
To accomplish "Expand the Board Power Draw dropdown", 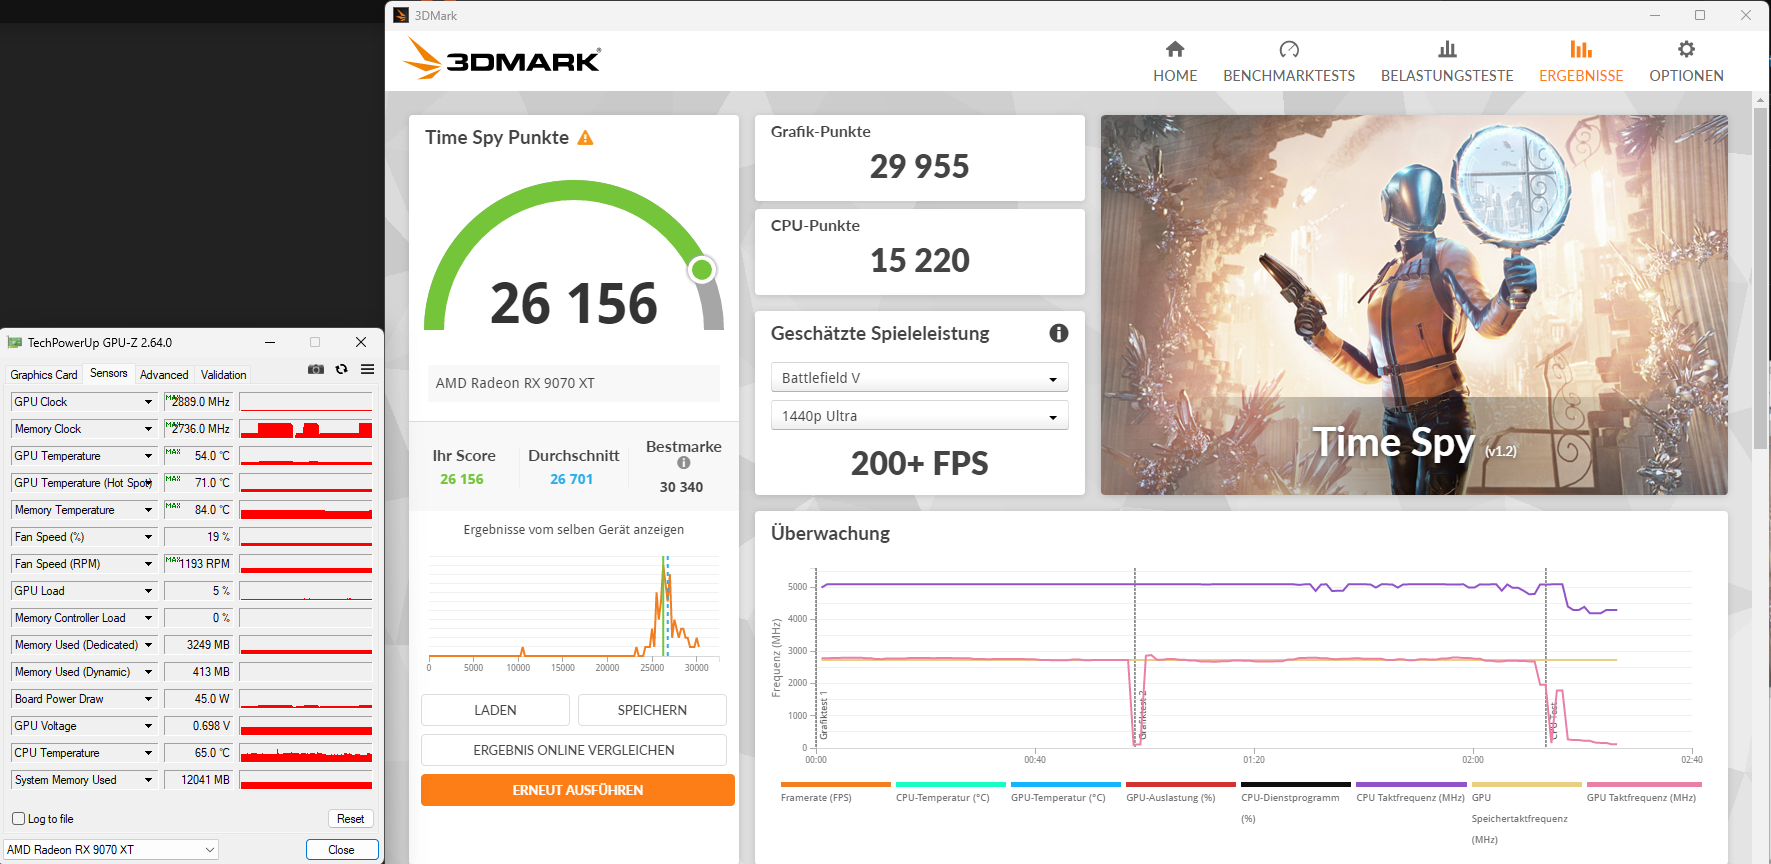I will pos(148,699).
